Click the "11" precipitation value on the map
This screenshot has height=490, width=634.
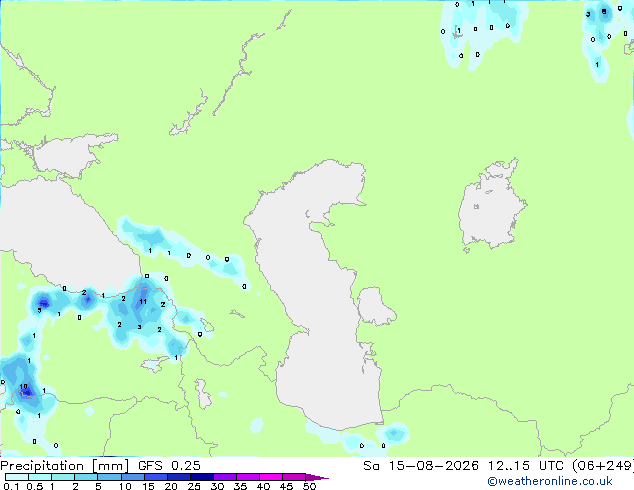pyautogui.click(x=143, y=302)
